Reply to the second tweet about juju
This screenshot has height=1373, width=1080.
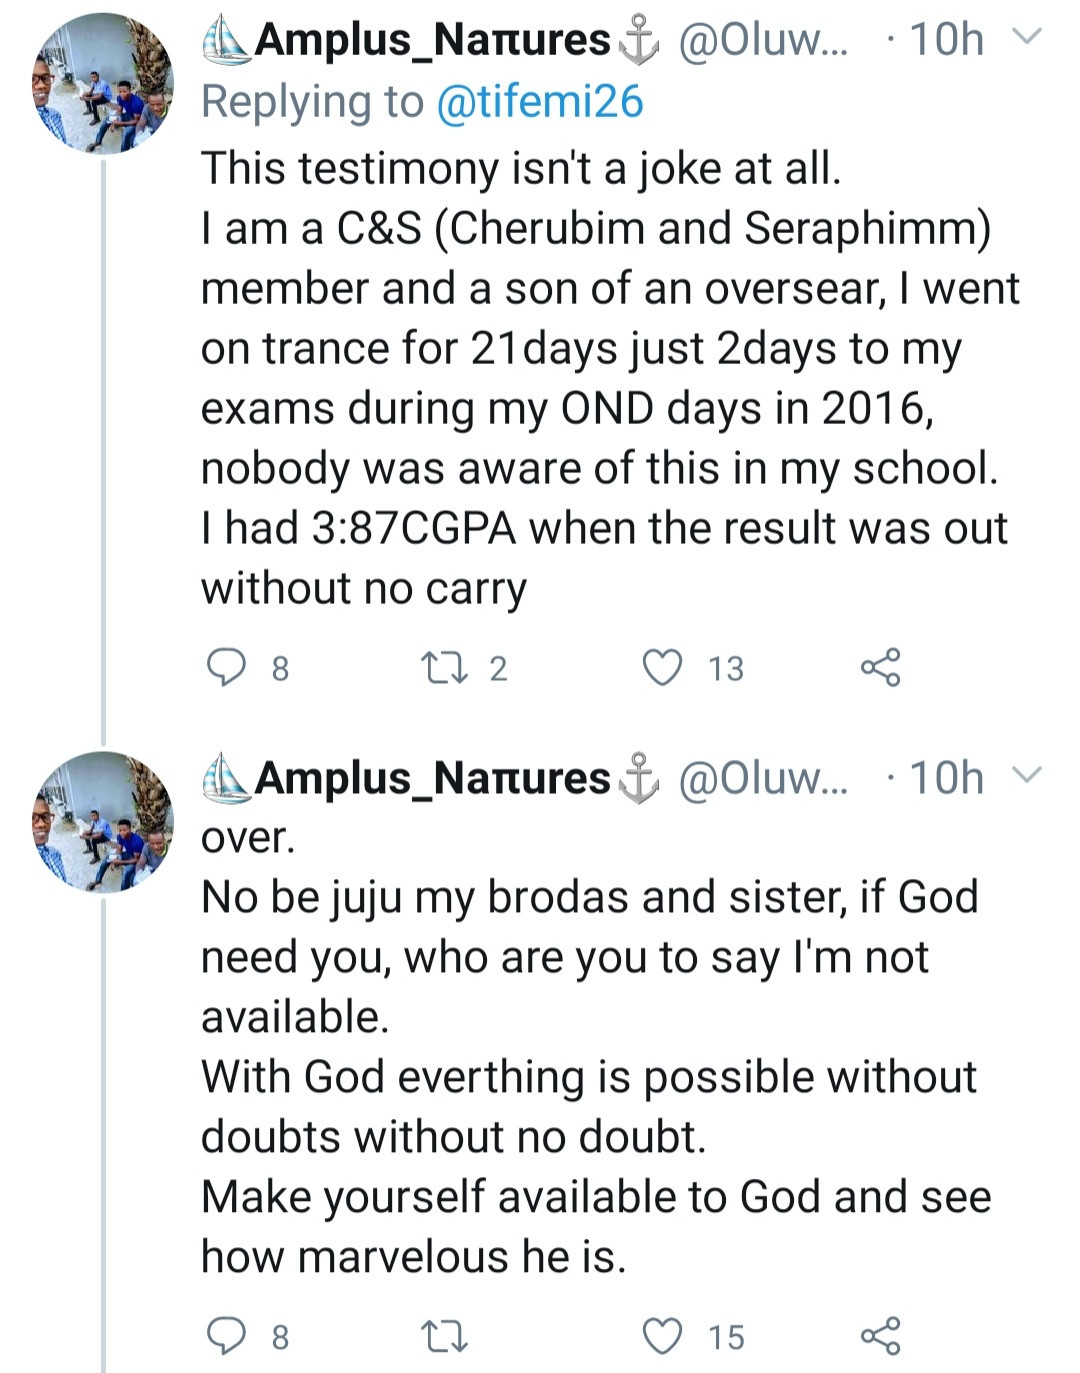tap(226, 1336)
